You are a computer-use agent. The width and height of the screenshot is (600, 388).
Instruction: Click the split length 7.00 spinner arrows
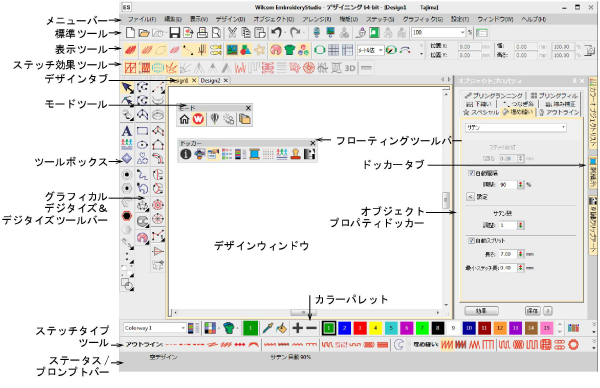pos(520,254)
